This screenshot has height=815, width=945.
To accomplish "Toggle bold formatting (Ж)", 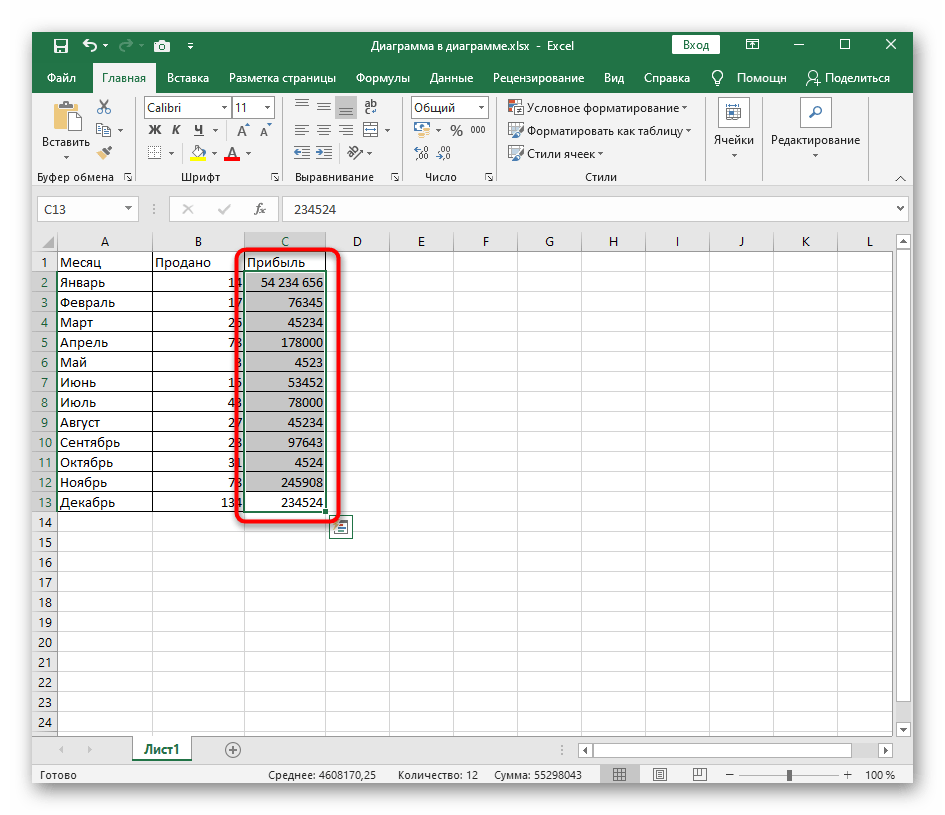I will point(155,130).
